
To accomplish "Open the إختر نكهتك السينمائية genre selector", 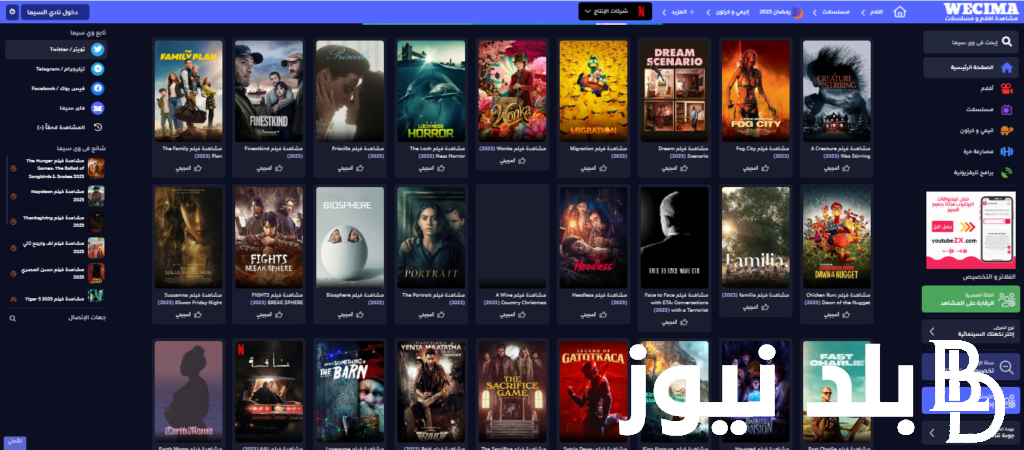I will point(970,331).
